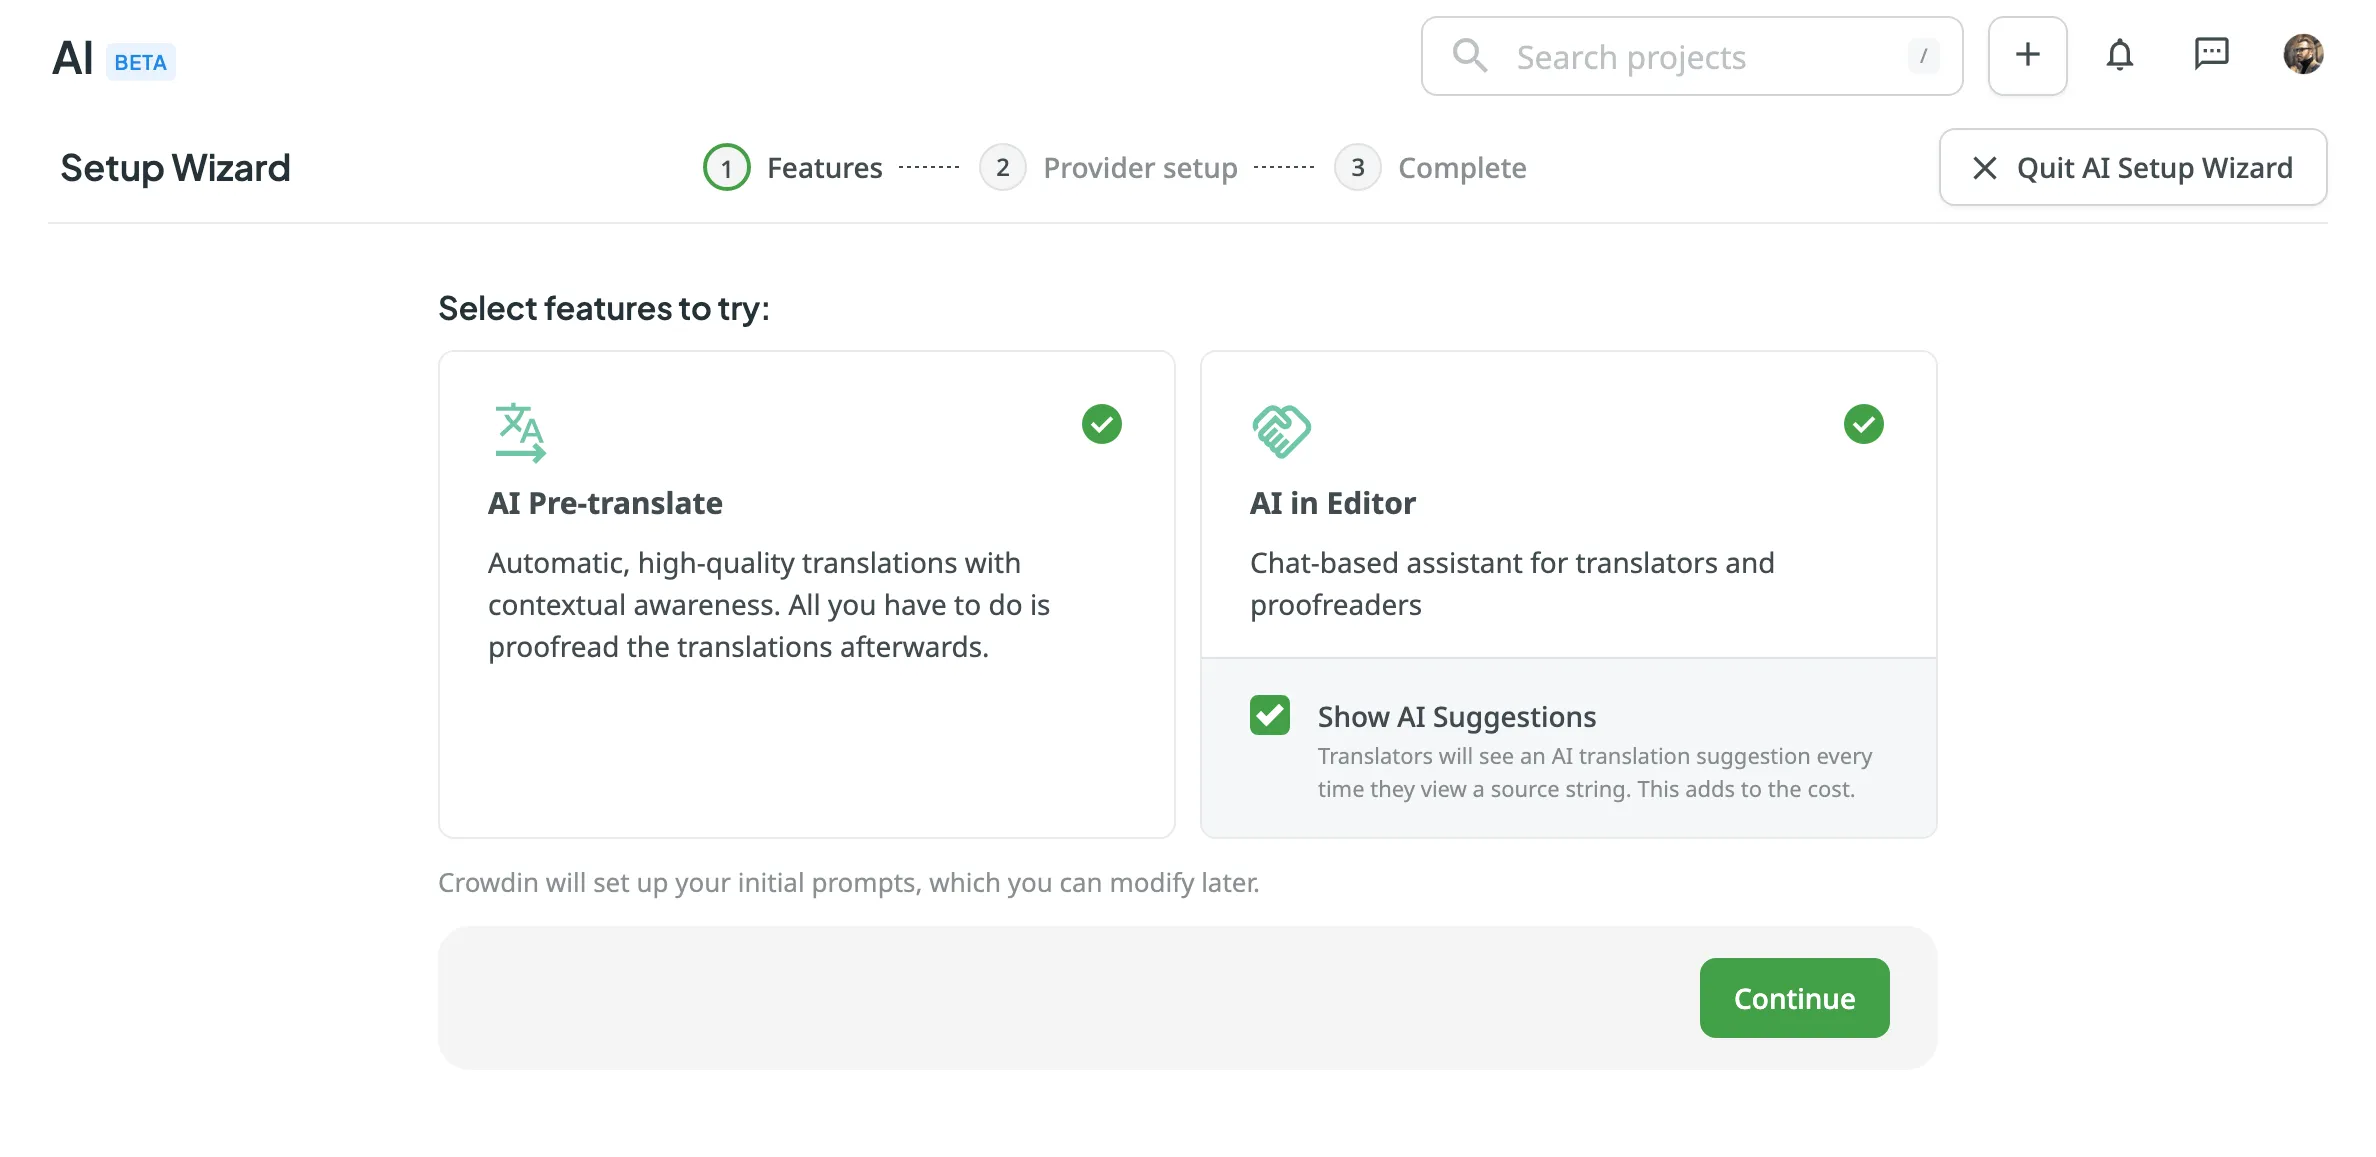The image size is (2376, 1157).
Task: Click the handshake/editor assistant icon
Action: tap(1282, 430)
